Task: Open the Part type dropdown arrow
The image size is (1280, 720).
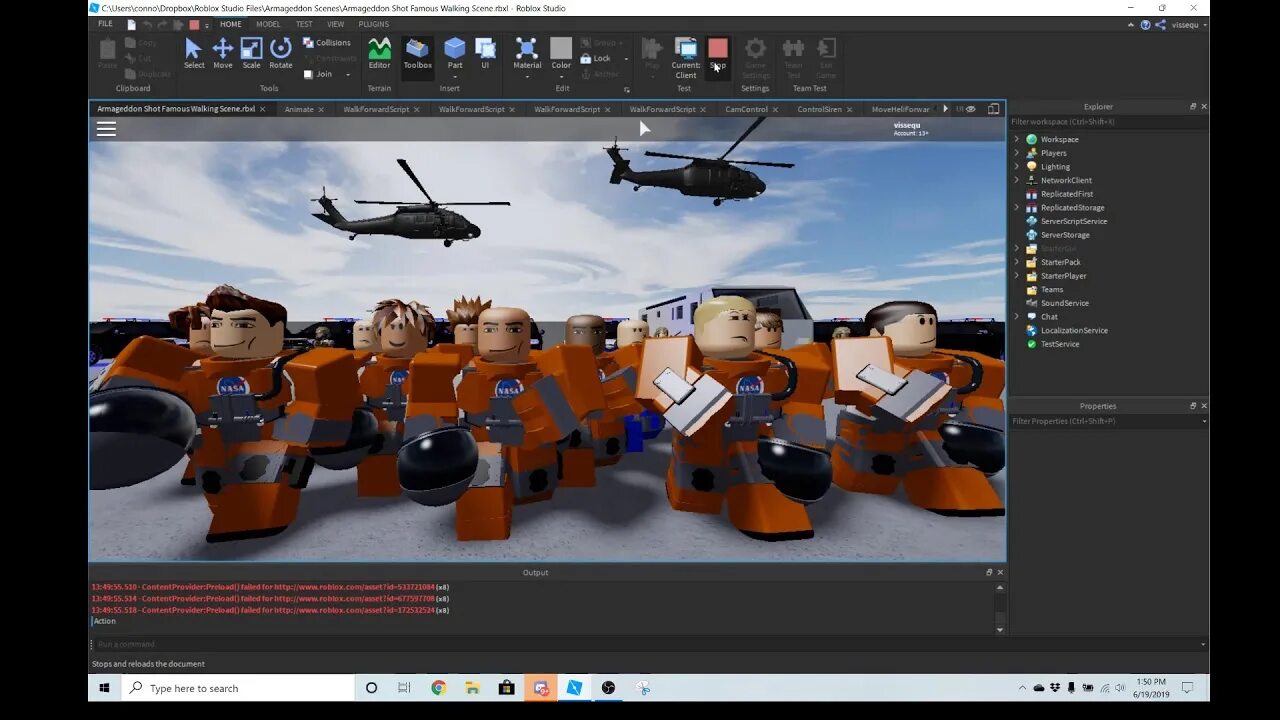Action: (455, 76)
